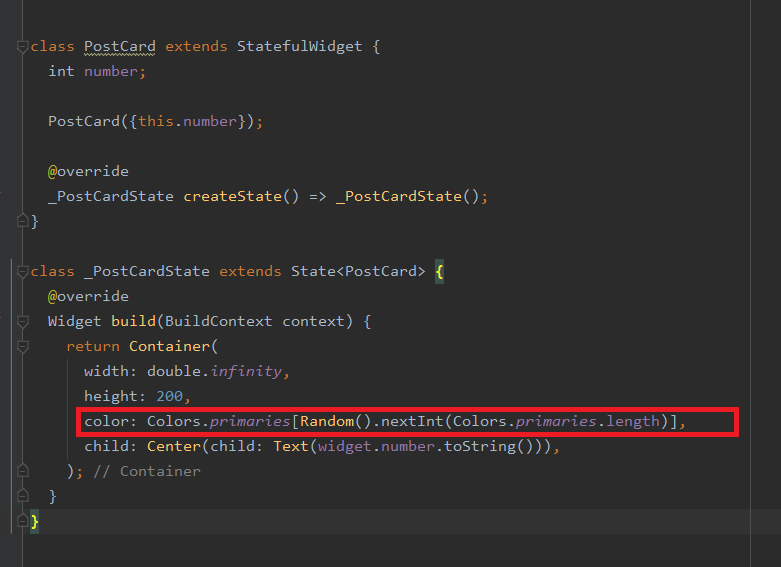Click State<PostCard> generic type
The height and width of the screenshot is (567, 781).
358,271
